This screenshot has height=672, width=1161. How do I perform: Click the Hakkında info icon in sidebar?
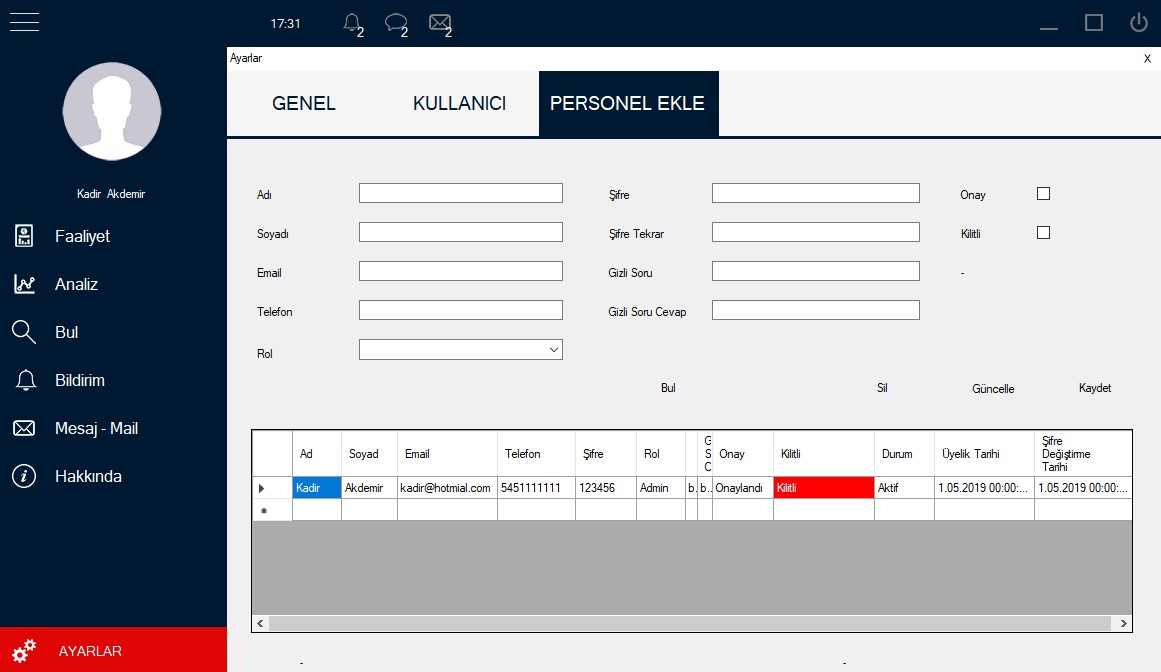(x=24, y=477)
